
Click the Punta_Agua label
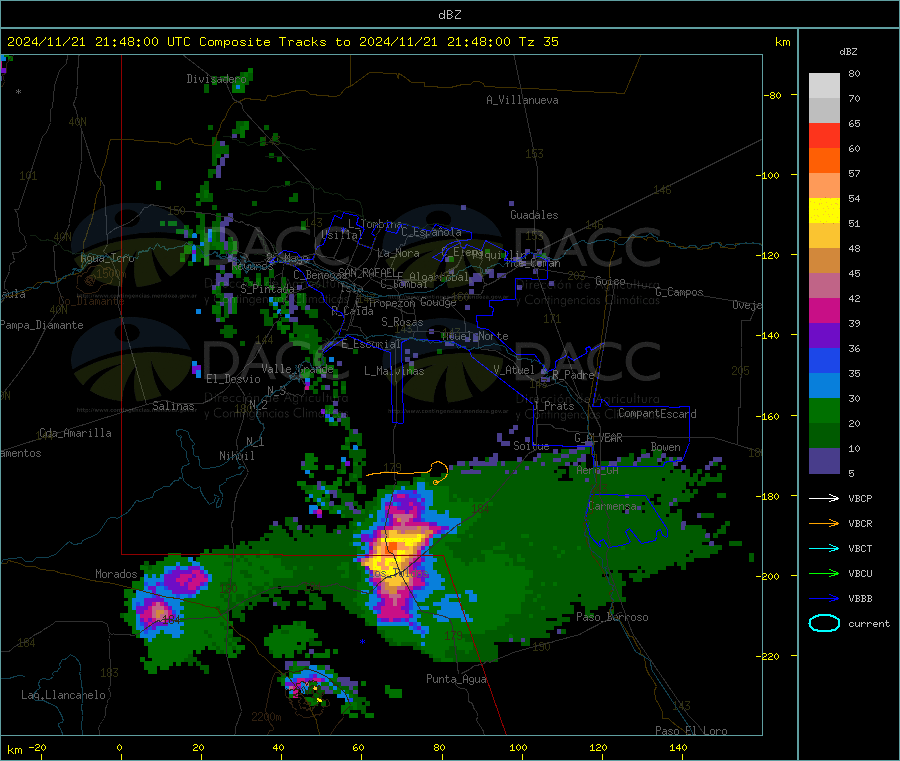[x=456, y=679]
